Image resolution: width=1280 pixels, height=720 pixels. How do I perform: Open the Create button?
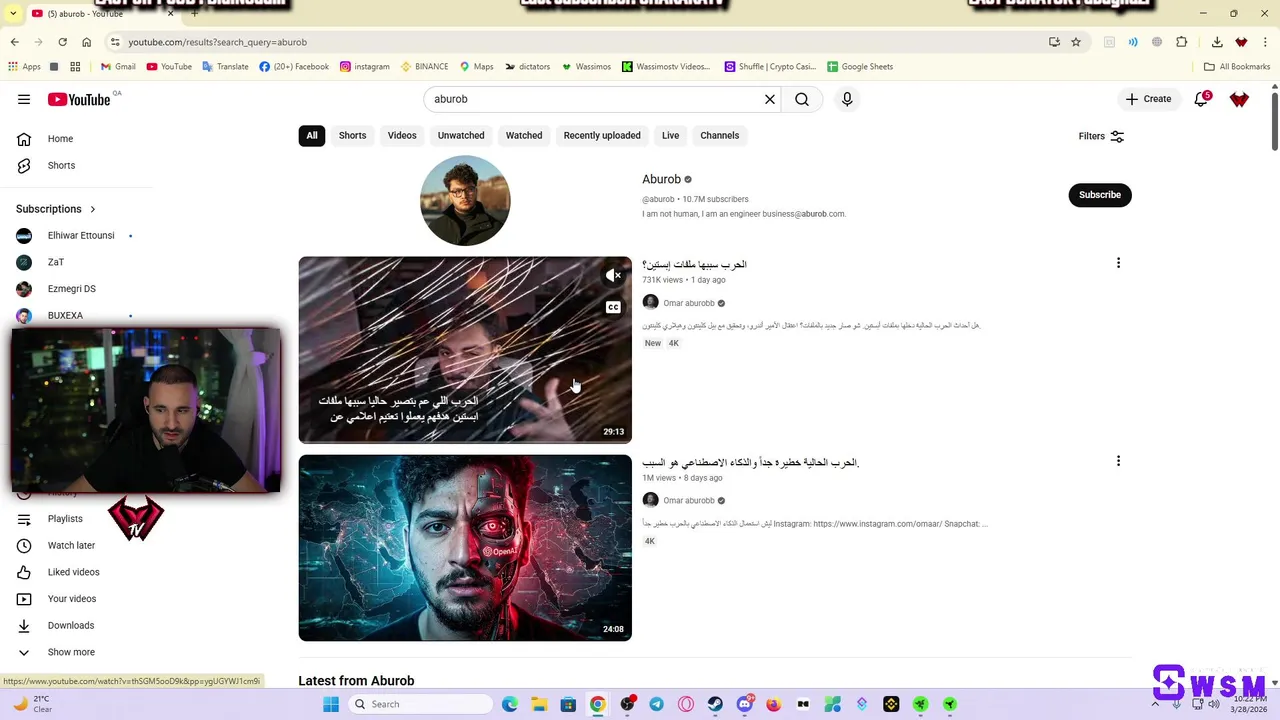click(x=1148, y=99)
